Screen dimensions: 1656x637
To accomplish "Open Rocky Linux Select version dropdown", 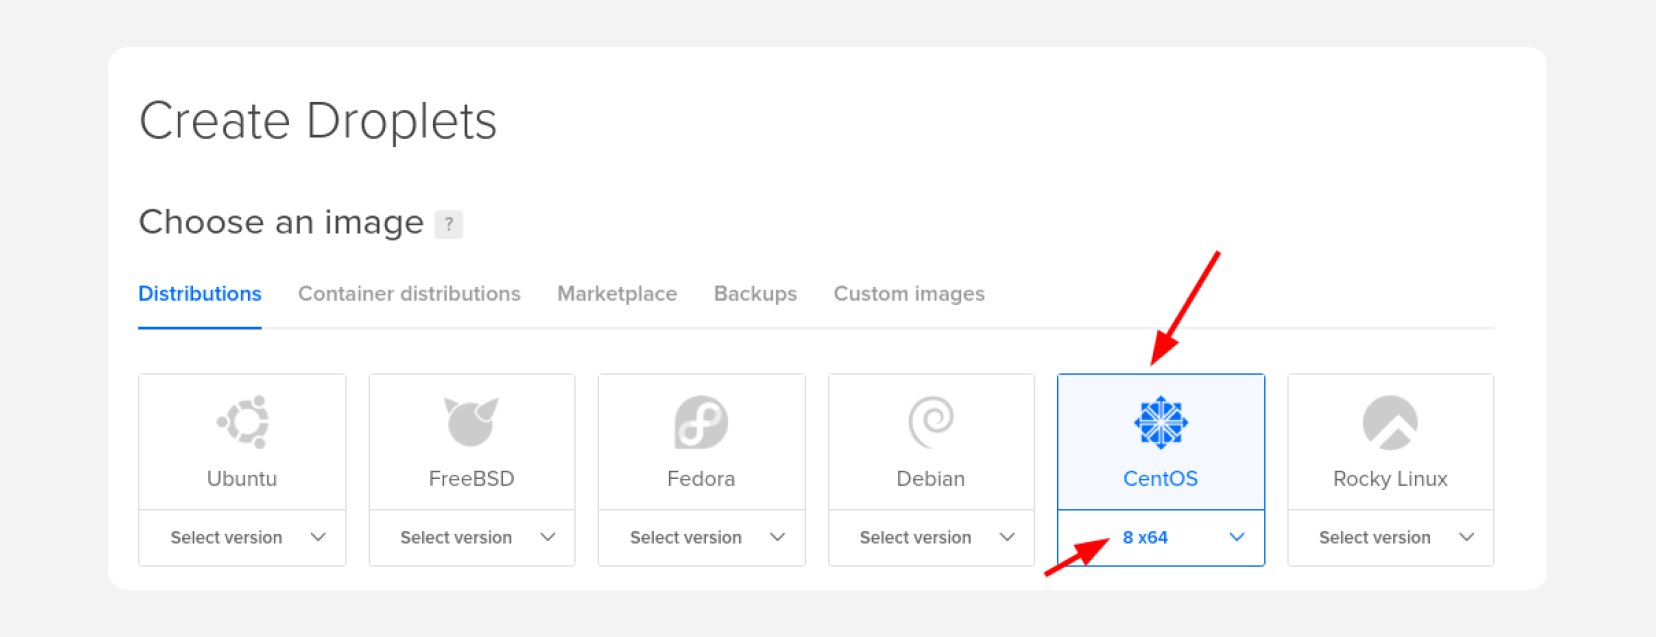I will pyautogui.click(x=1391, y=538).
